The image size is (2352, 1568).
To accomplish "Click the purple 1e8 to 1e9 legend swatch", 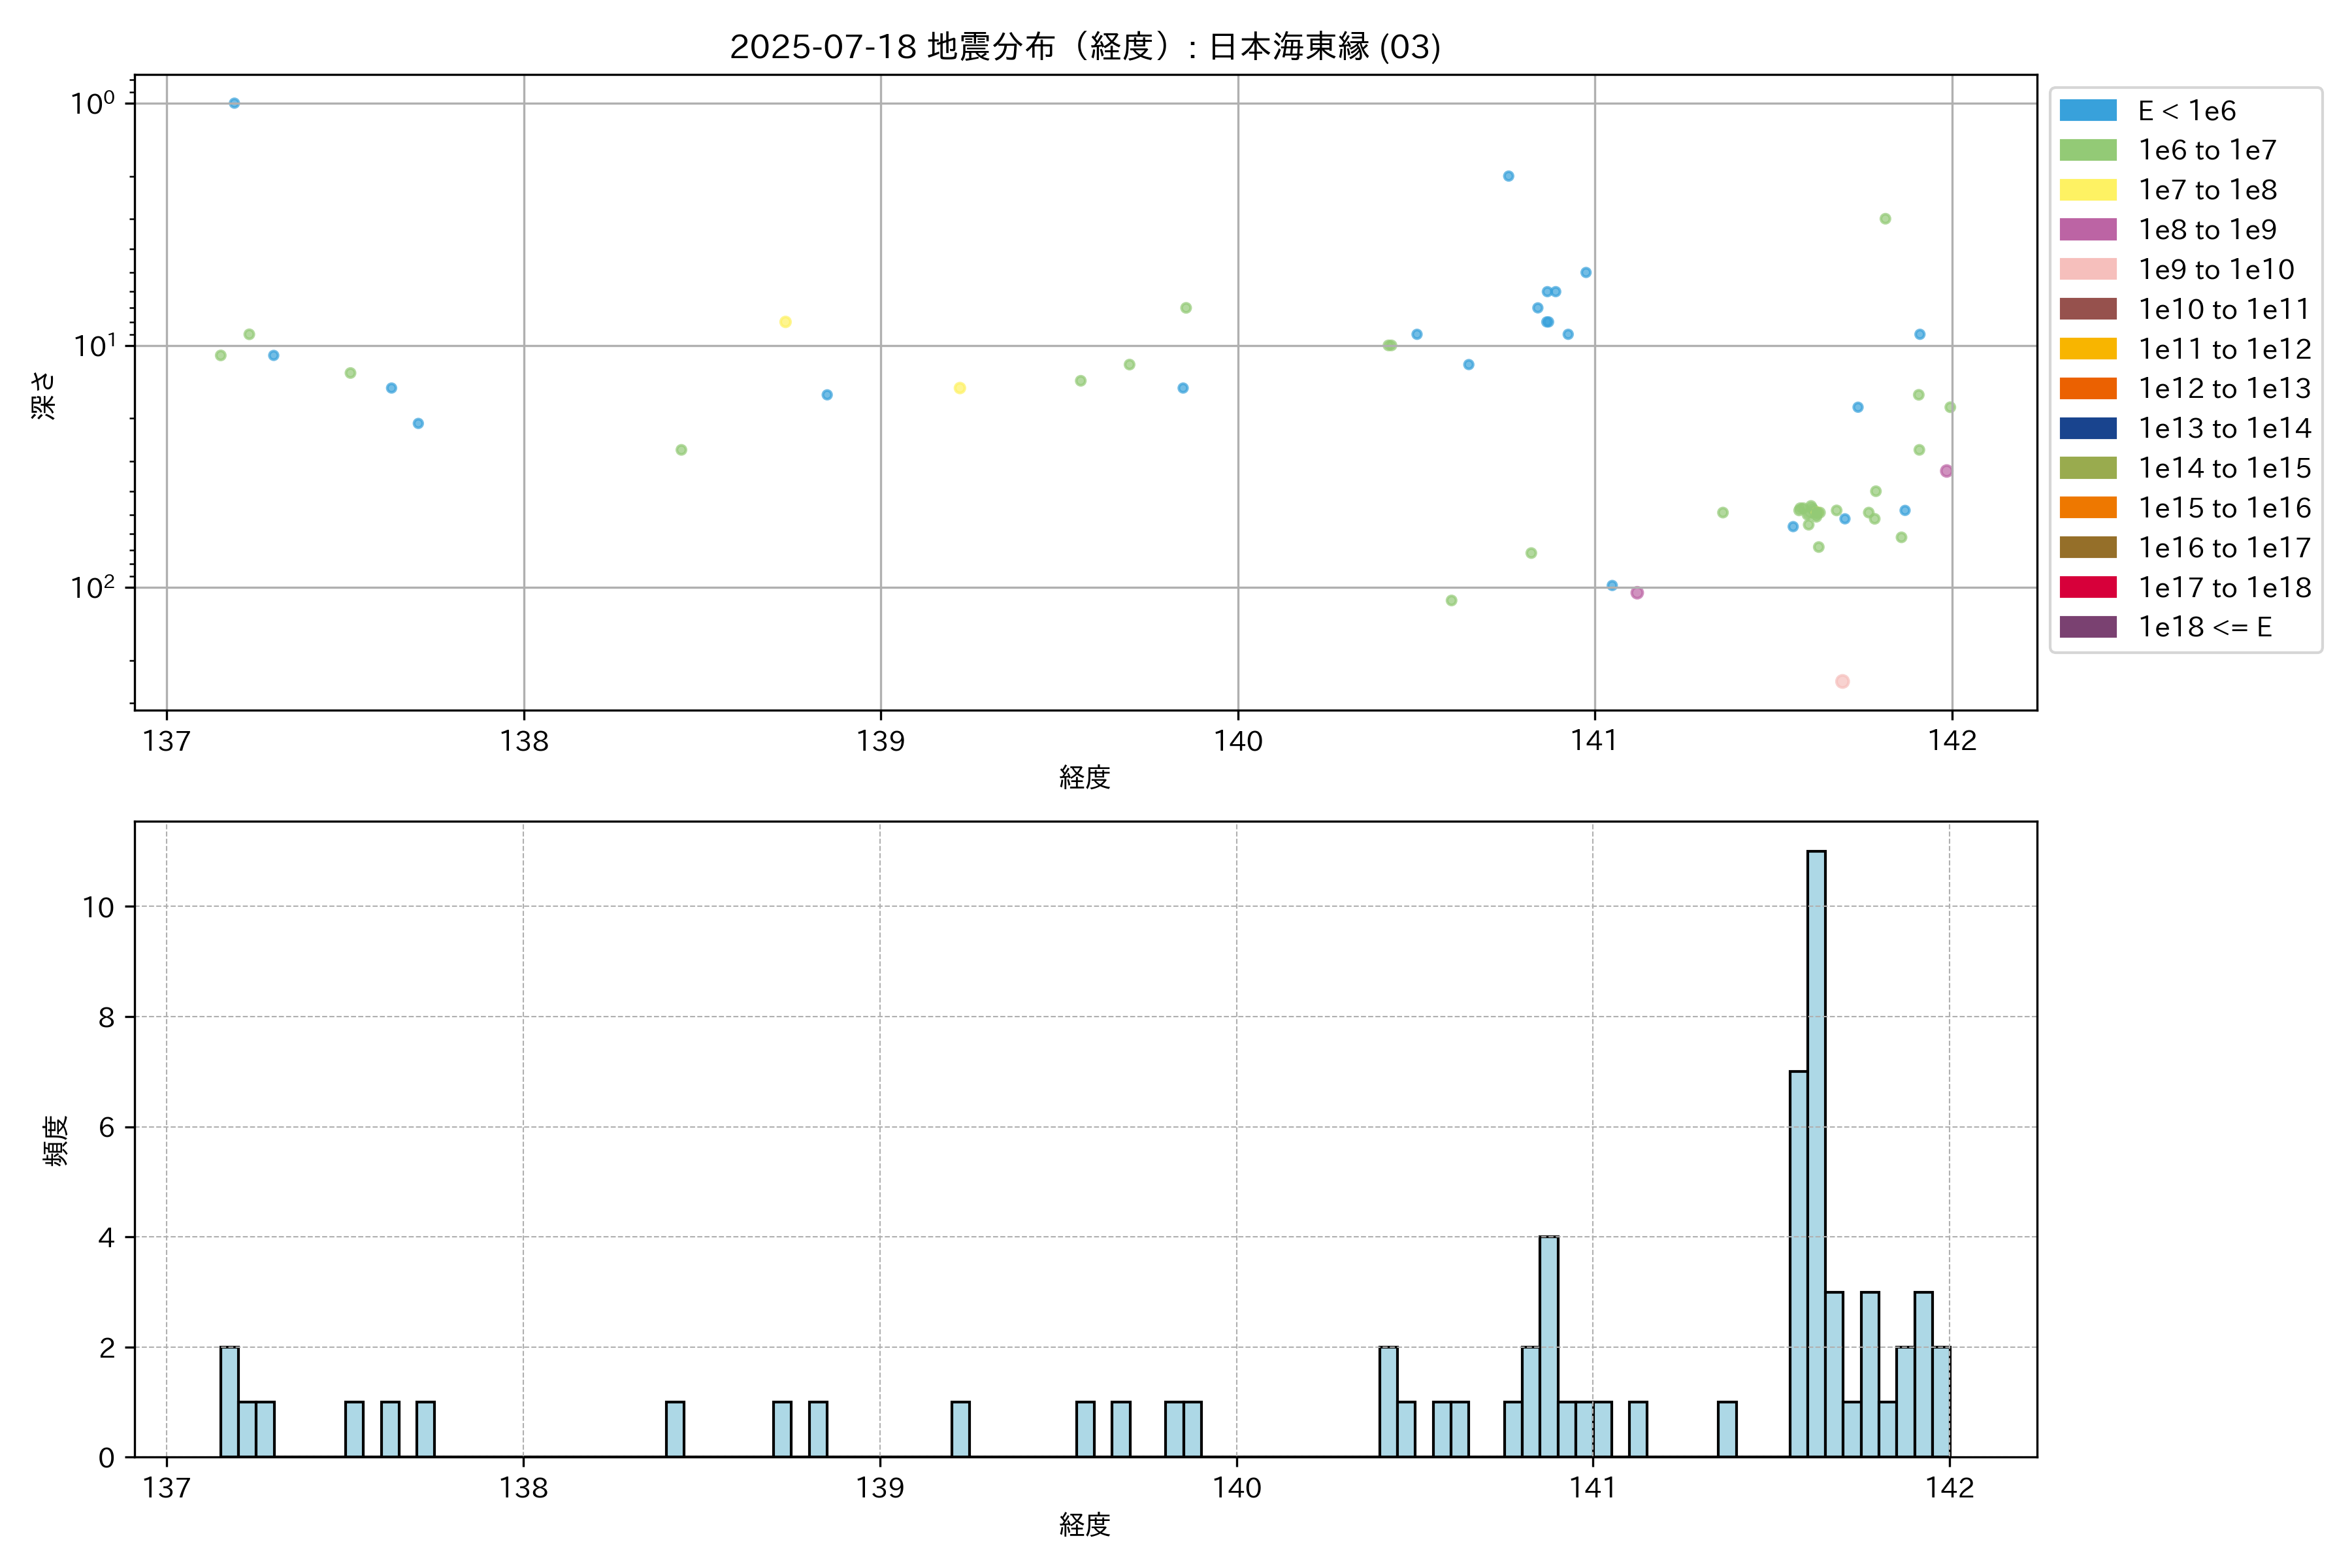I will [2087, 230].
